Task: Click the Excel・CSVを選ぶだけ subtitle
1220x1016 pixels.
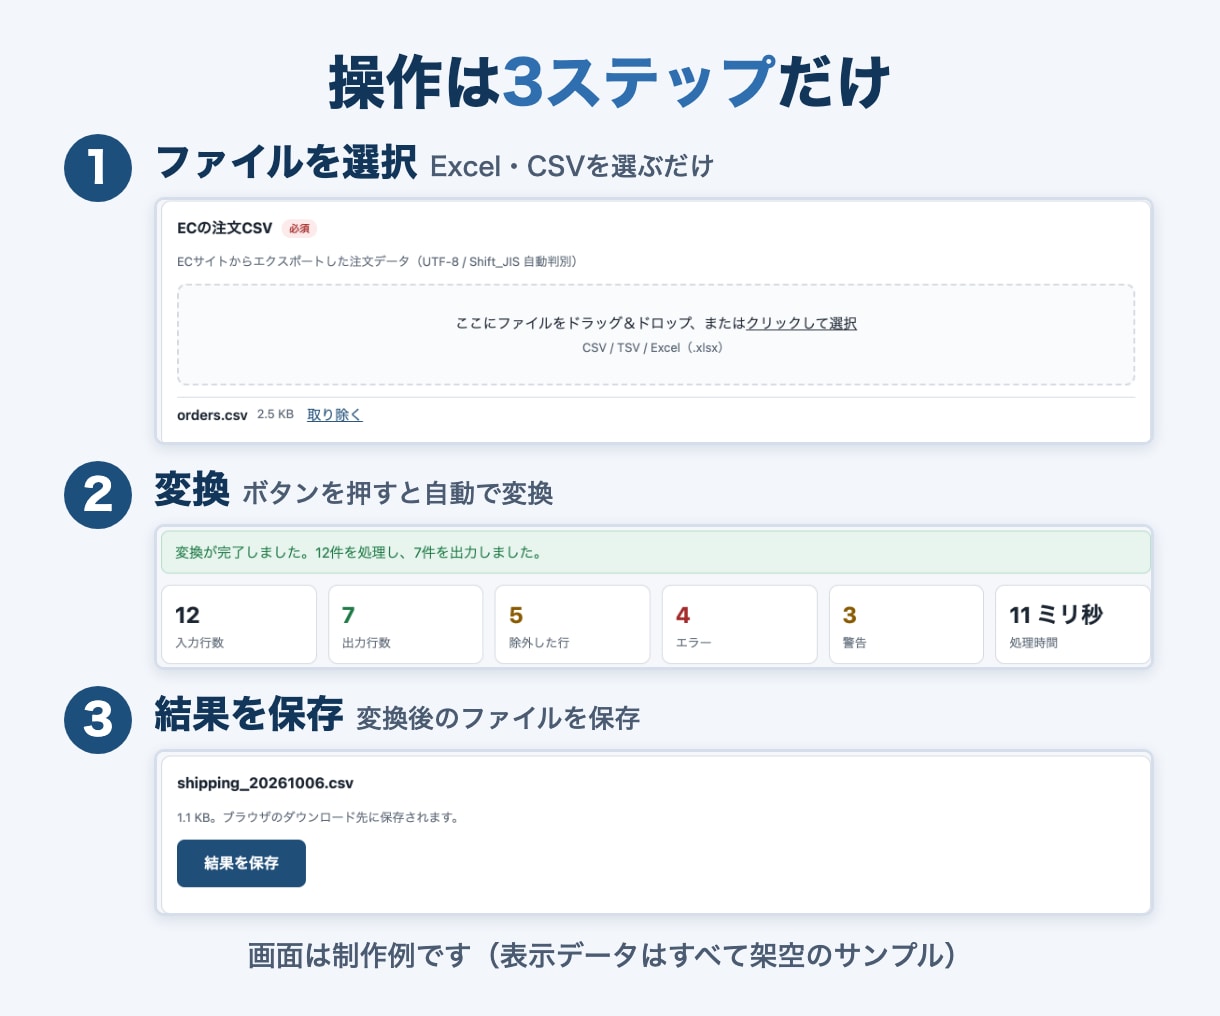Action: pyautogui.click(x=571, y=166)
